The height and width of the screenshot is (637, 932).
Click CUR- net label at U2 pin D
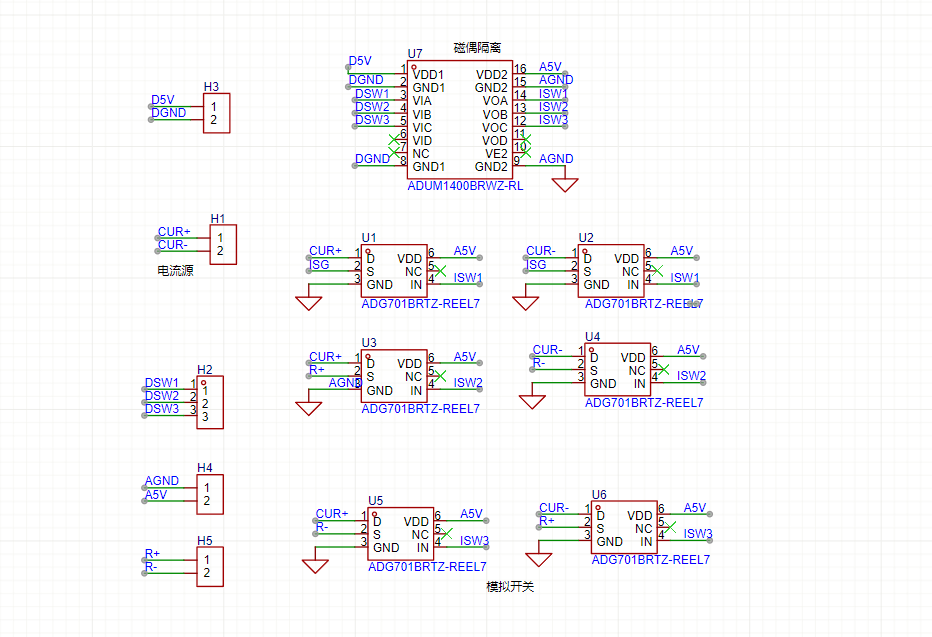click(540, 251)
